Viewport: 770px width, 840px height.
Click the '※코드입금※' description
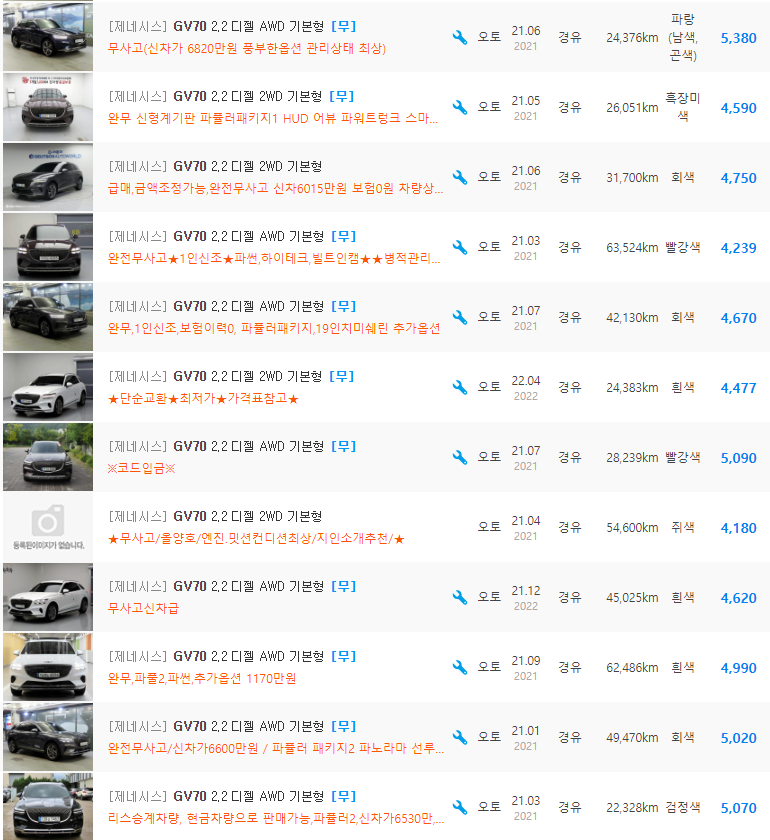pos(141,469)
